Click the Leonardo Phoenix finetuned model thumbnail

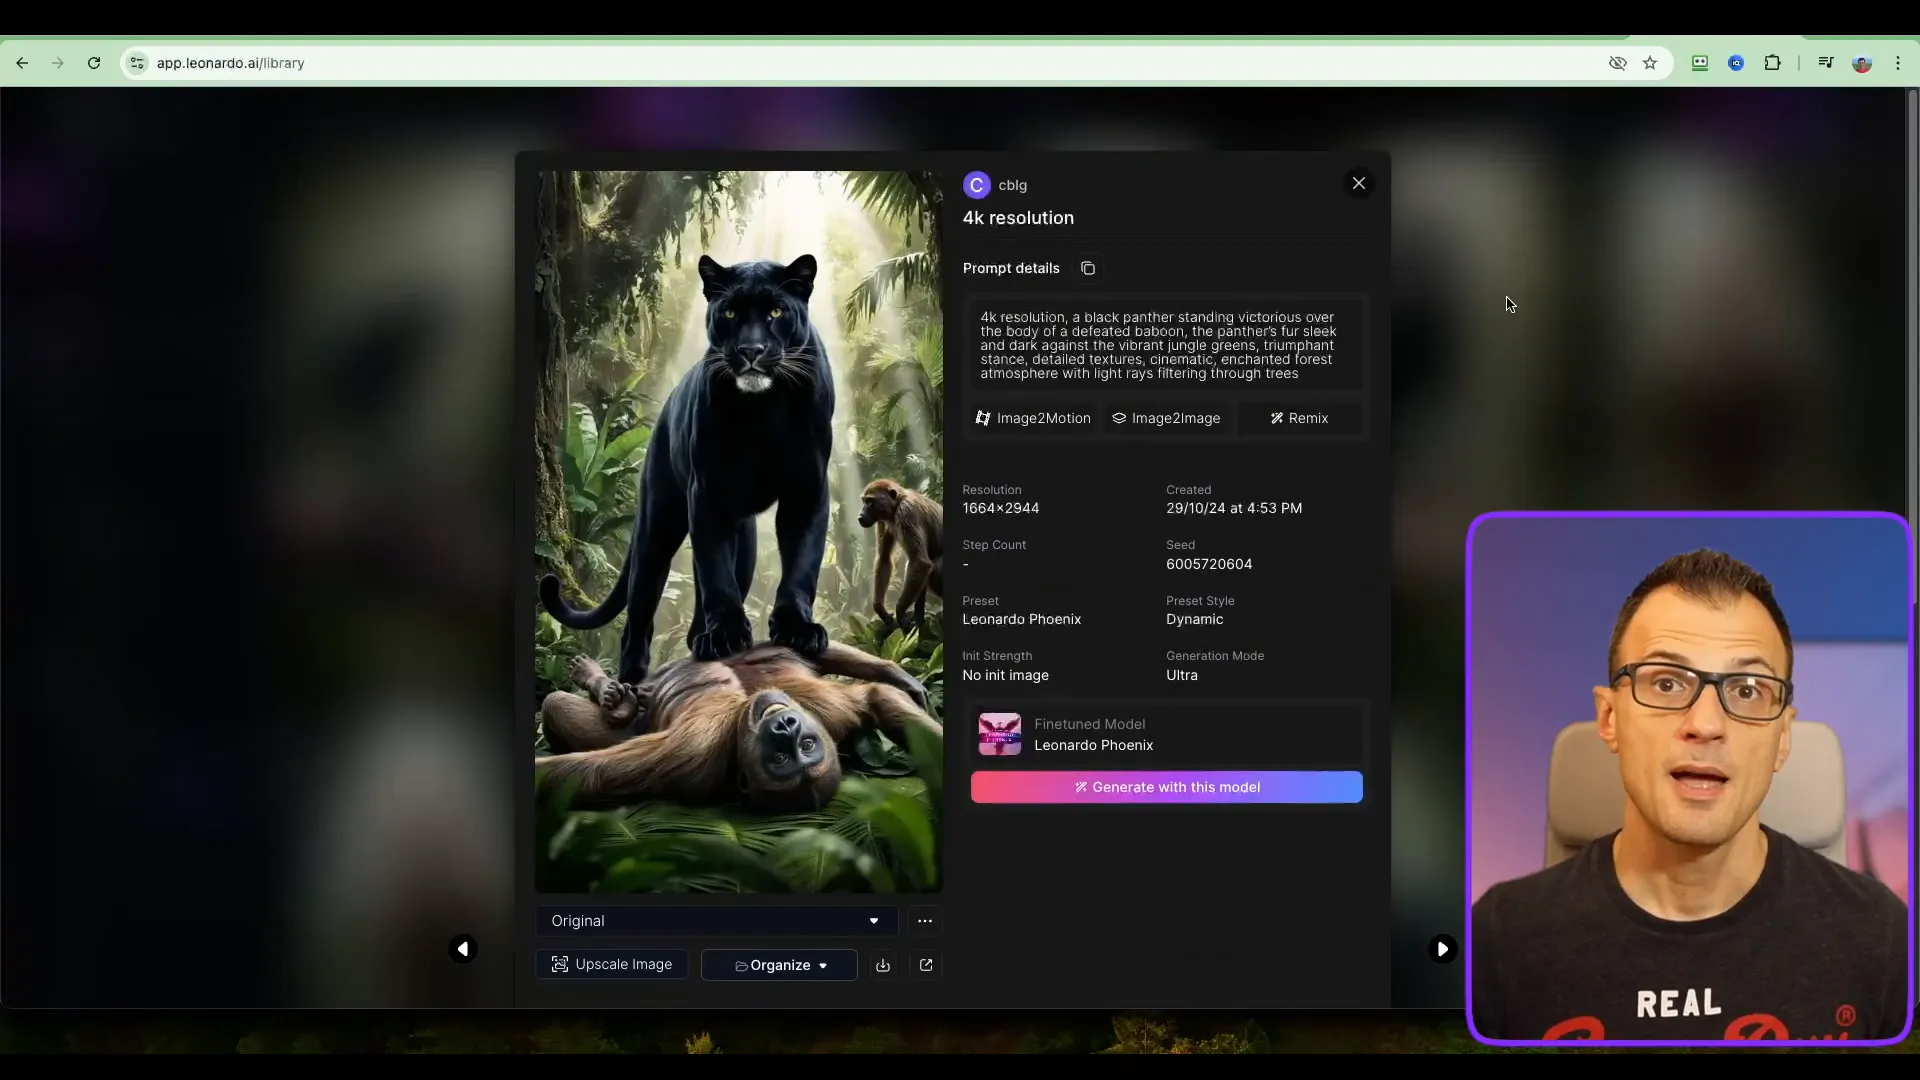[x=1000, y=735]
